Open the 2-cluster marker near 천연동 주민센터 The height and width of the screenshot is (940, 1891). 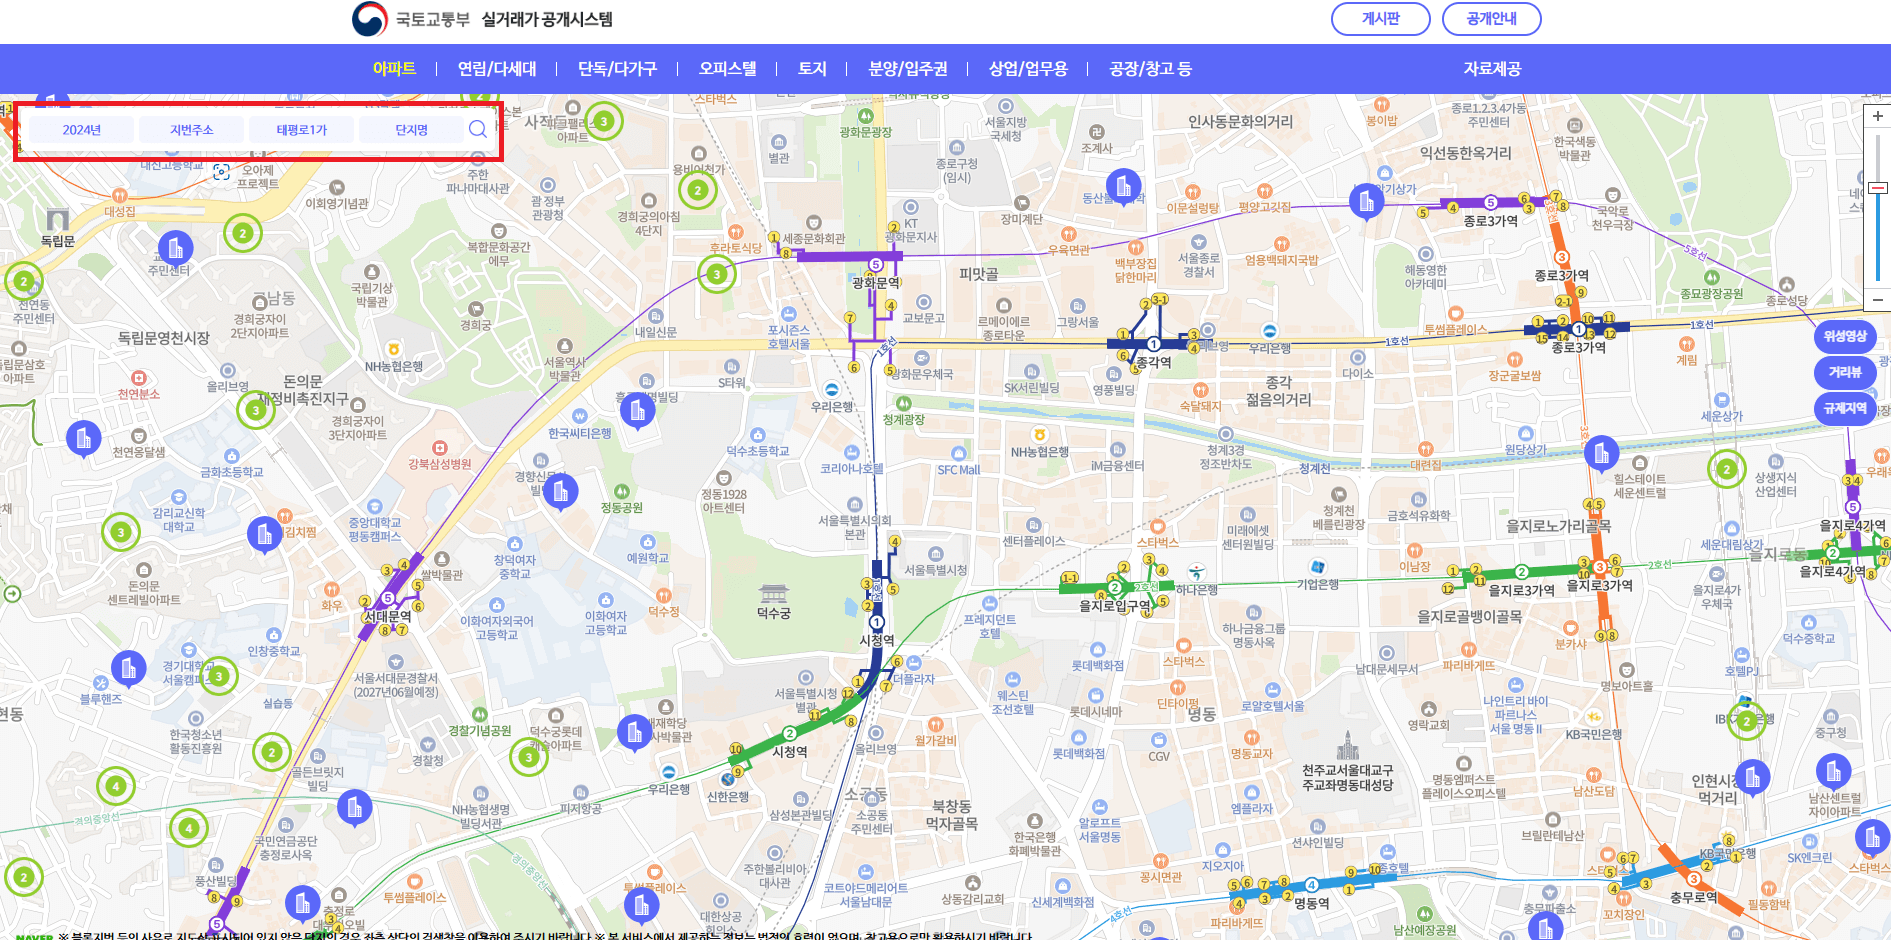coord(24,282)
